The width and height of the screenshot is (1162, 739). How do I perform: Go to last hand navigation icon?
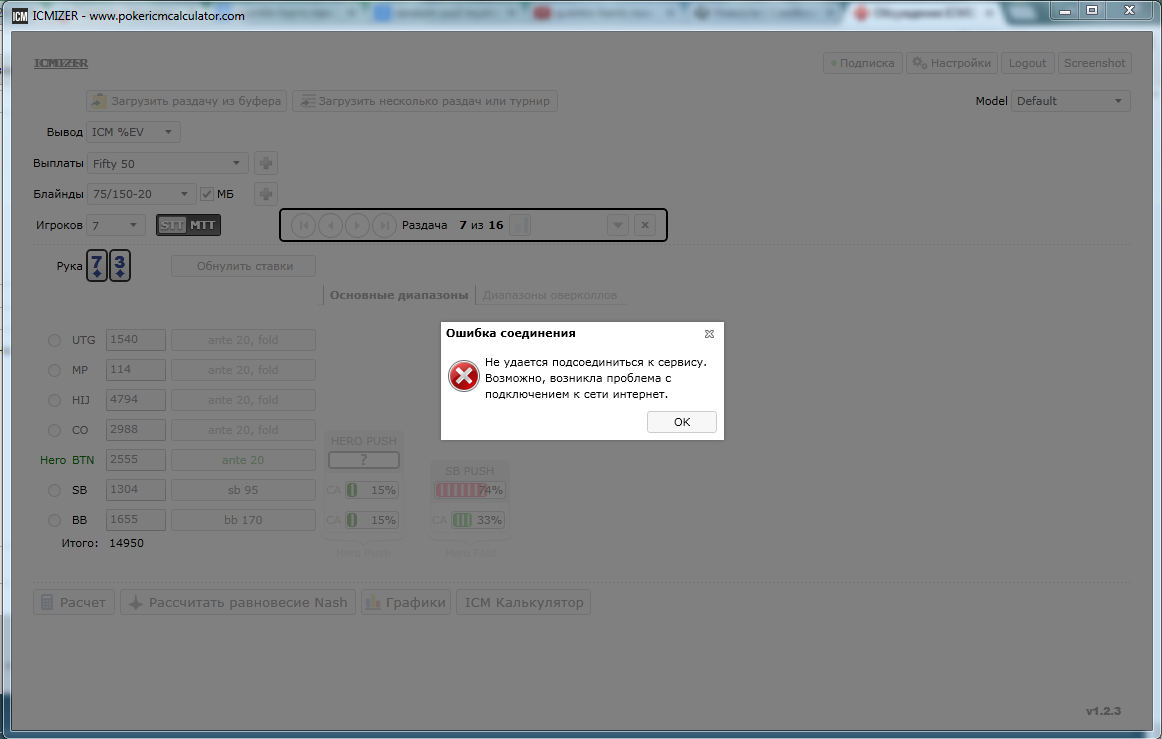pyautogui.click(x=384, y=225)
